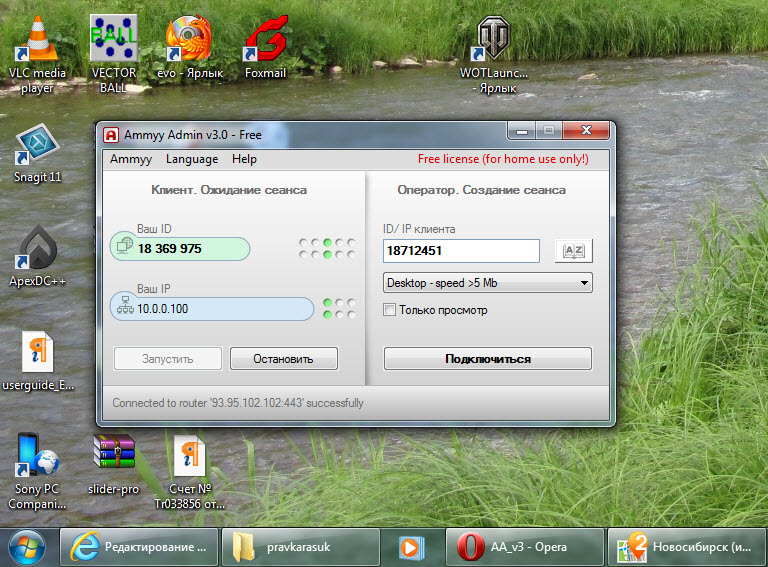Switch to Редактирование Internet Explorer taskbar window

tap(139, 547)
